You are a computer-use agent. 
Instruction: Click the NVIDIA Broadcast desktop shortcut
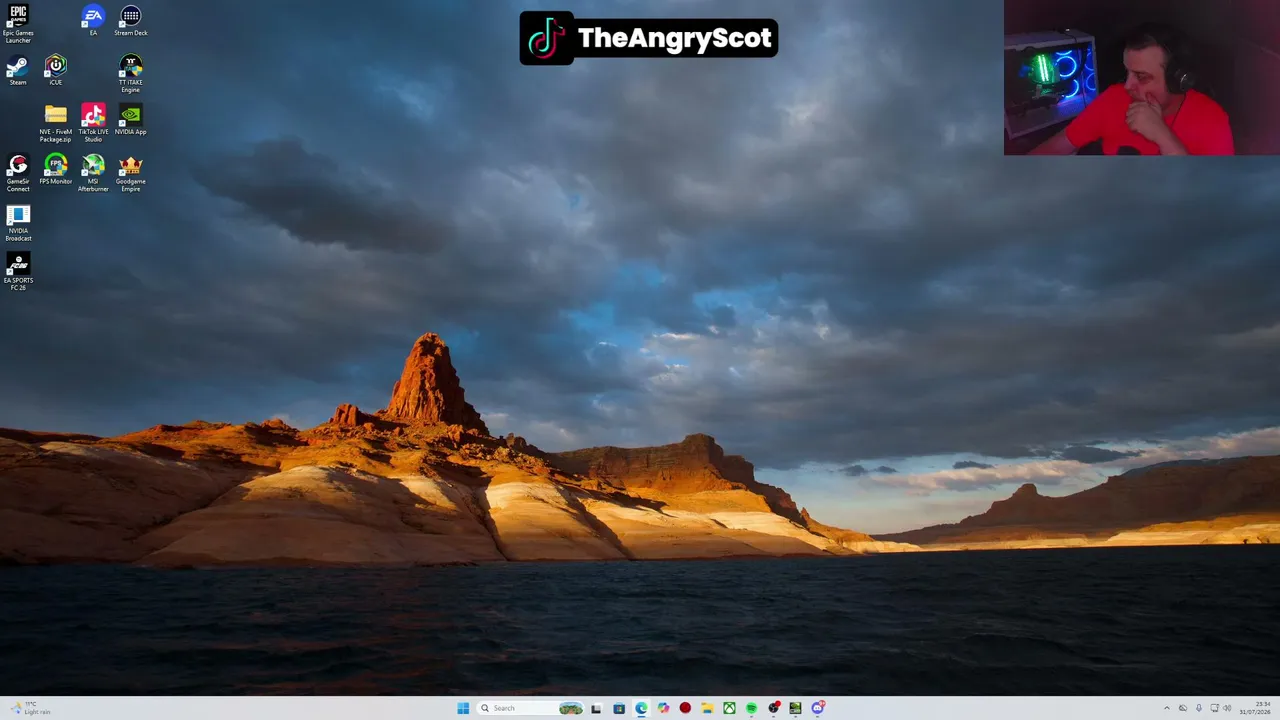(x=18, y=223)
